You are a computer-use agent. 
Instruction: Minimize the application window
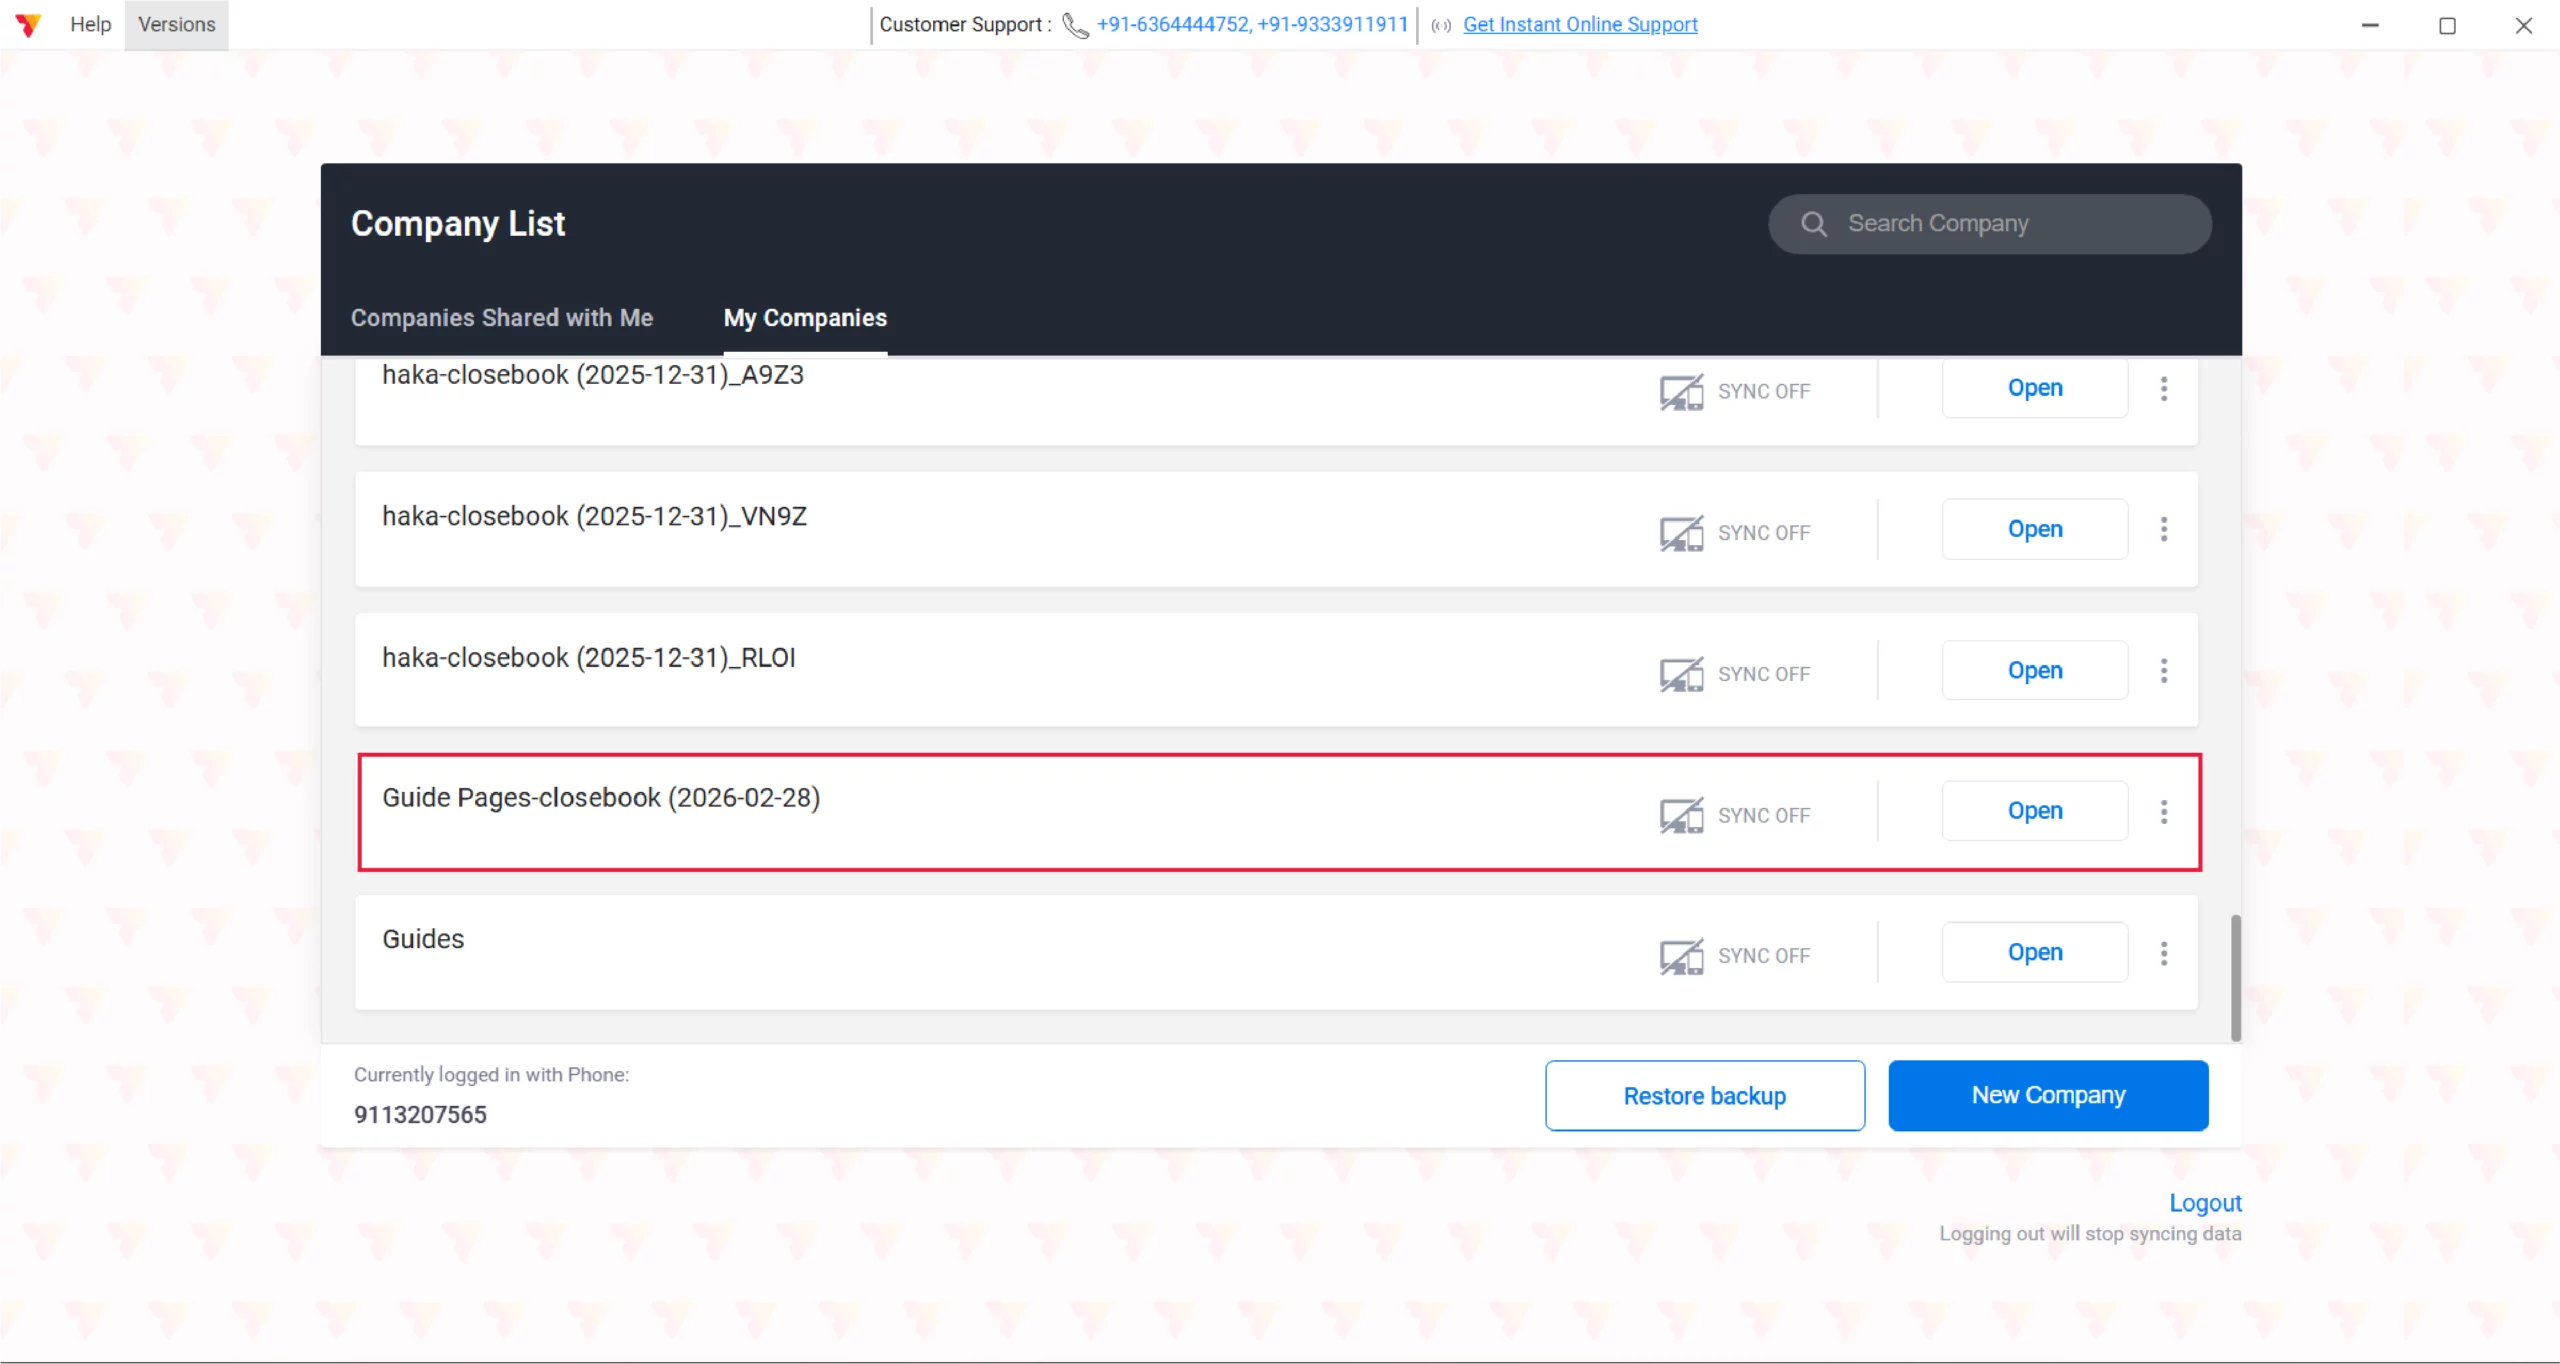2370,25
